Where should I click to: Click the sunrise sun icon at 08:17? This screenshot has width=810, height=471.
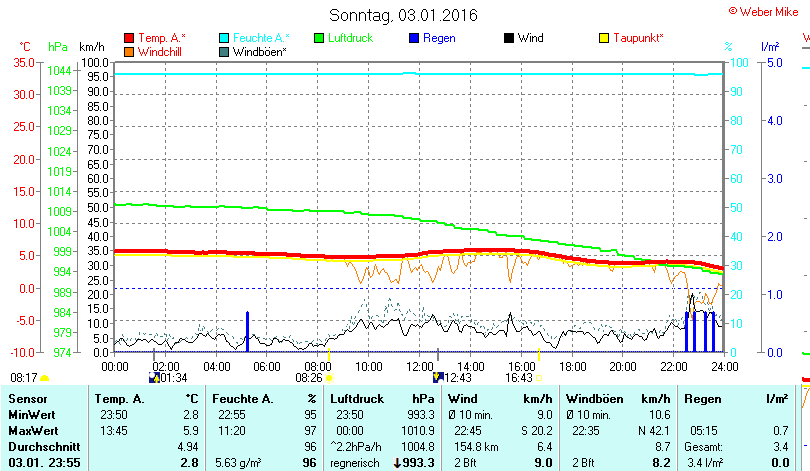pyautogui.click(x=44, y=379)
